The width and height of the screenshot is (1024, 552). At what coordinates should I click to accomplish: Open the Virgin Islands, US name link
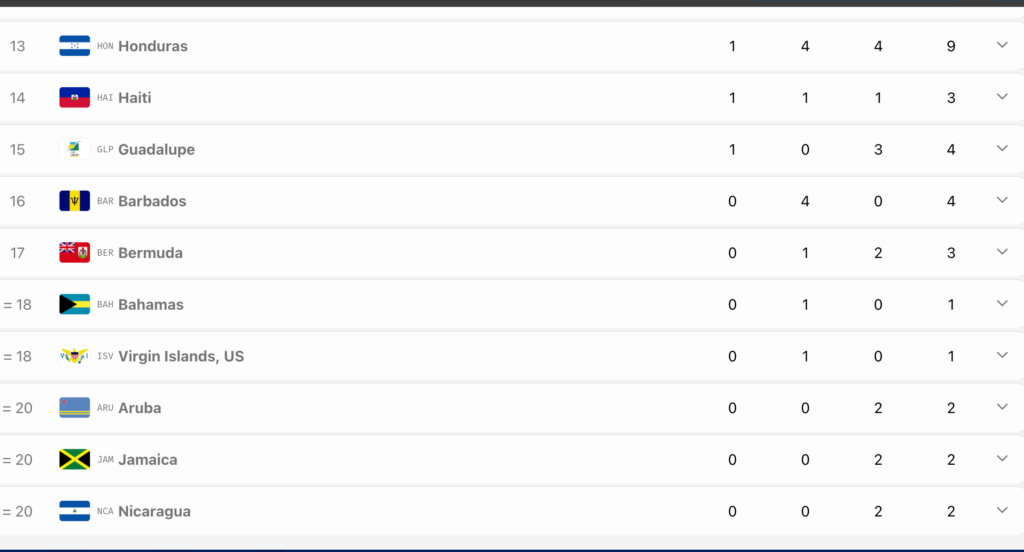coord(181,356)
